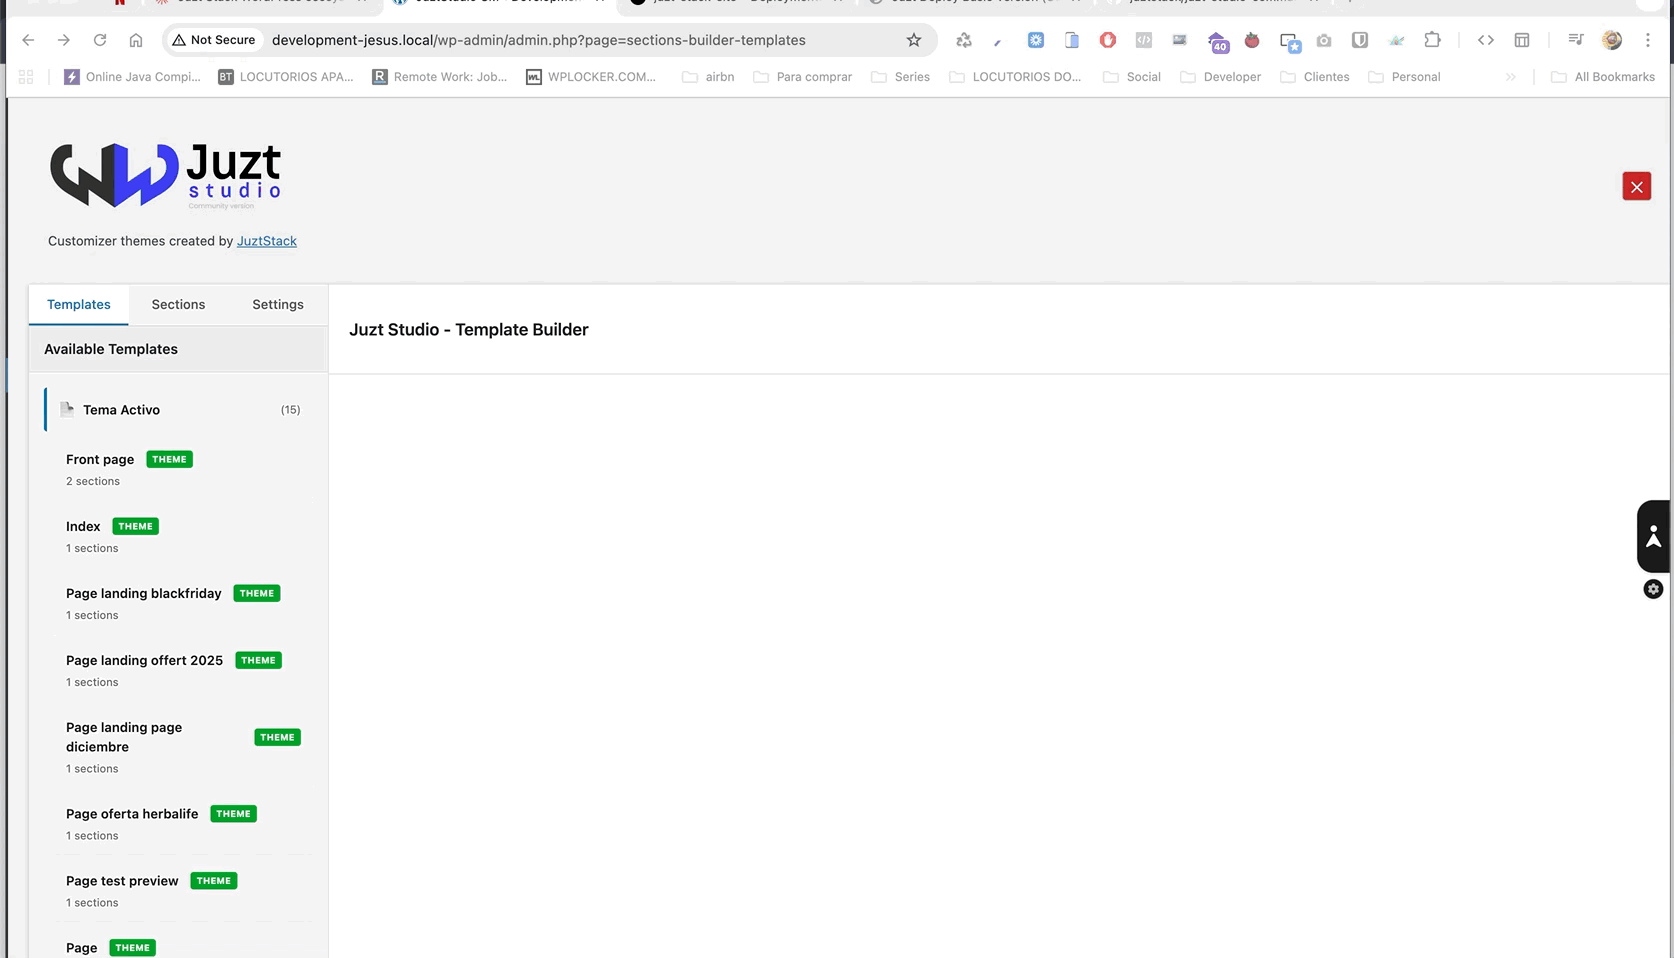Select the Page landing offert 2025 template
The image size is (1674, 958).
coord(180,670)
